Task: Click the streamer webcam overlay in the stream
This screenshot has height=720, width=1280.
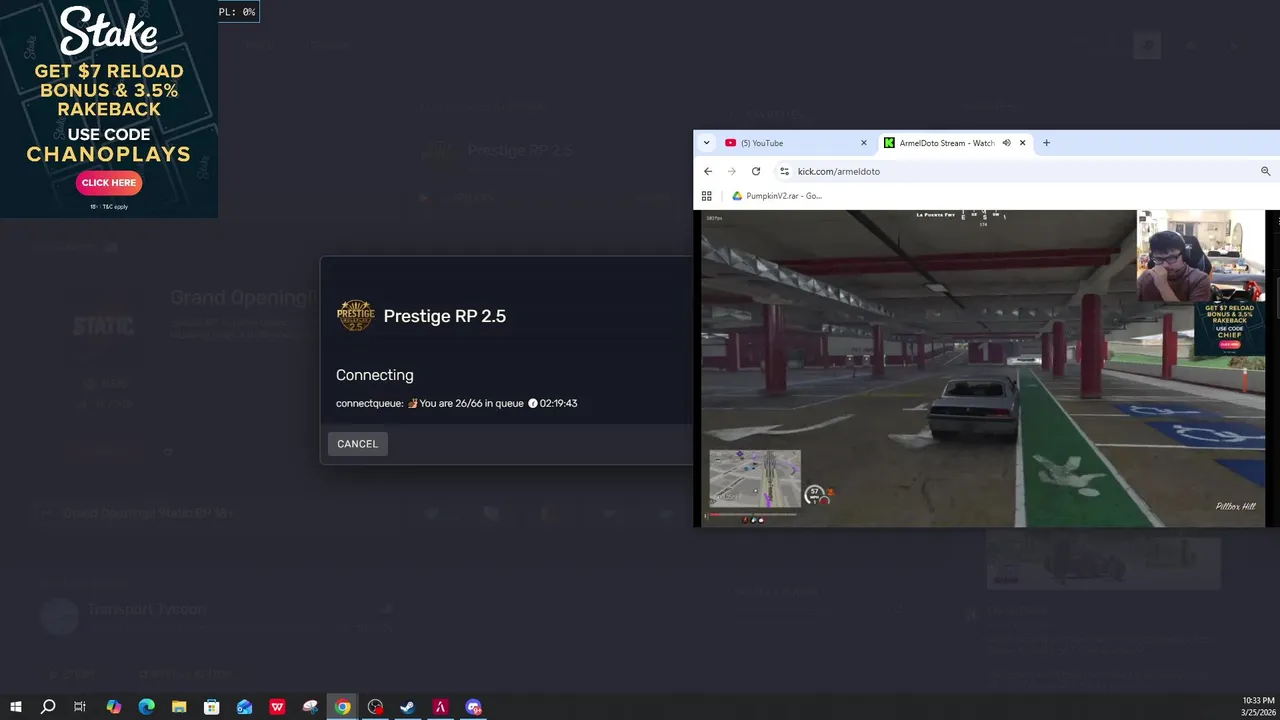Action: (1201, 255)
